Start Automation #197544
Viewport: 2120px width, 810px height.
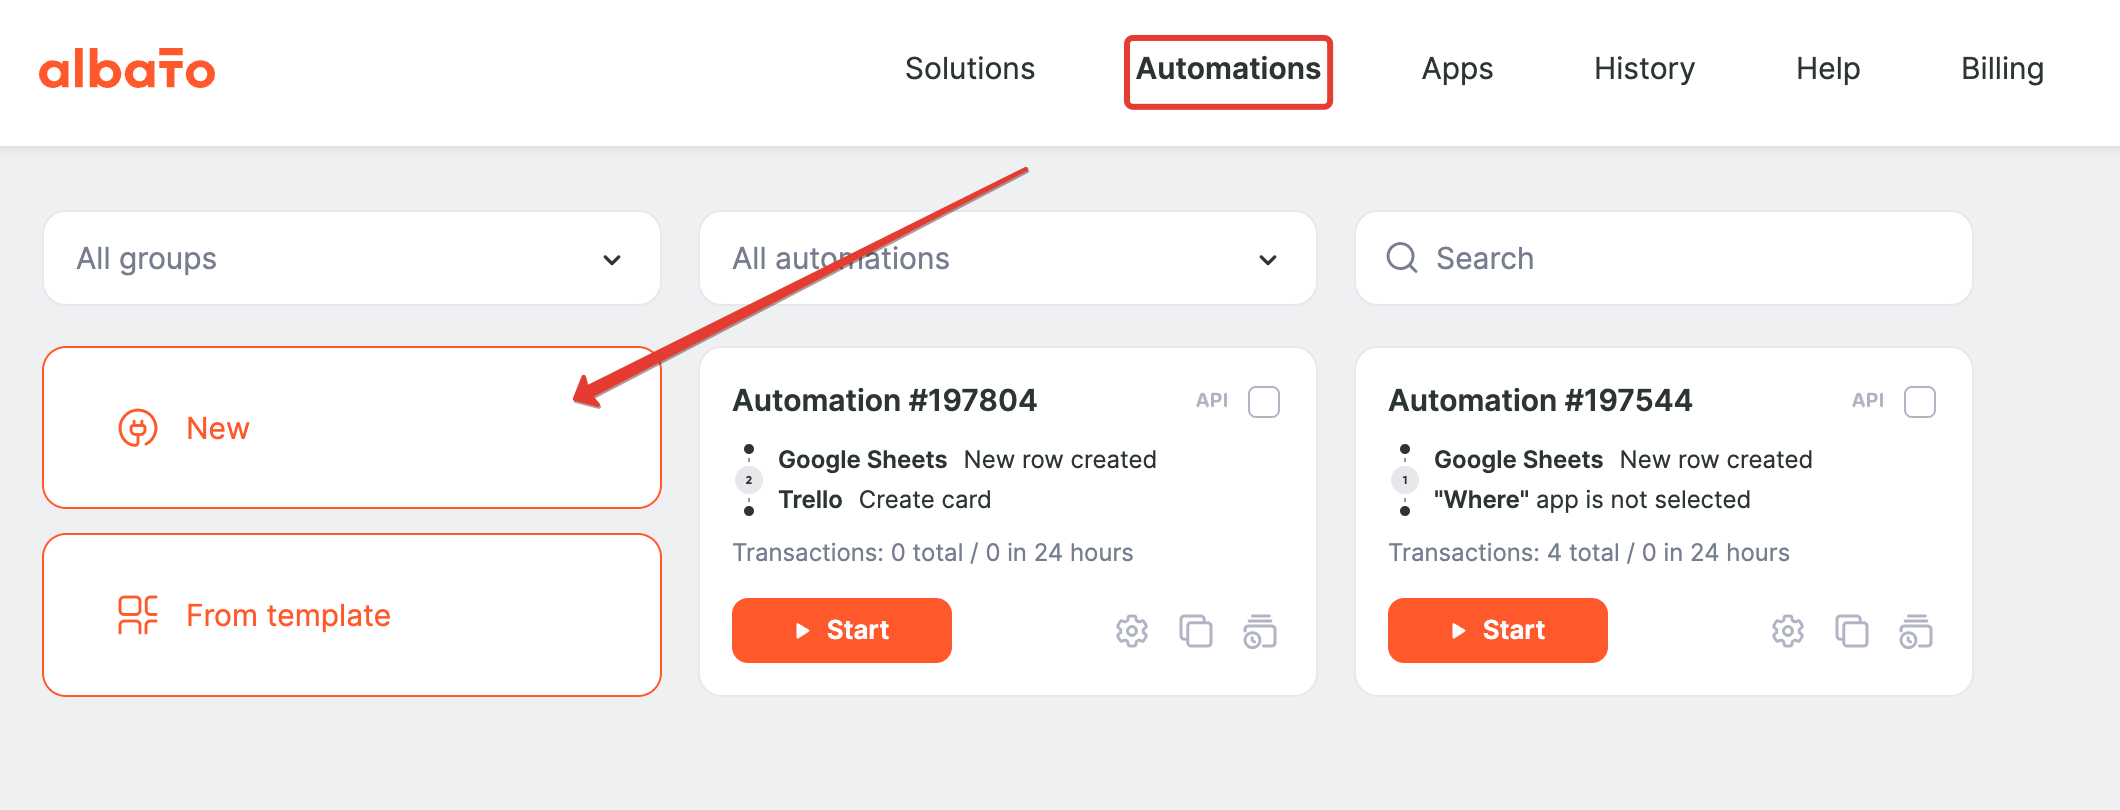pyautogui.click(x=1498, y=630)
